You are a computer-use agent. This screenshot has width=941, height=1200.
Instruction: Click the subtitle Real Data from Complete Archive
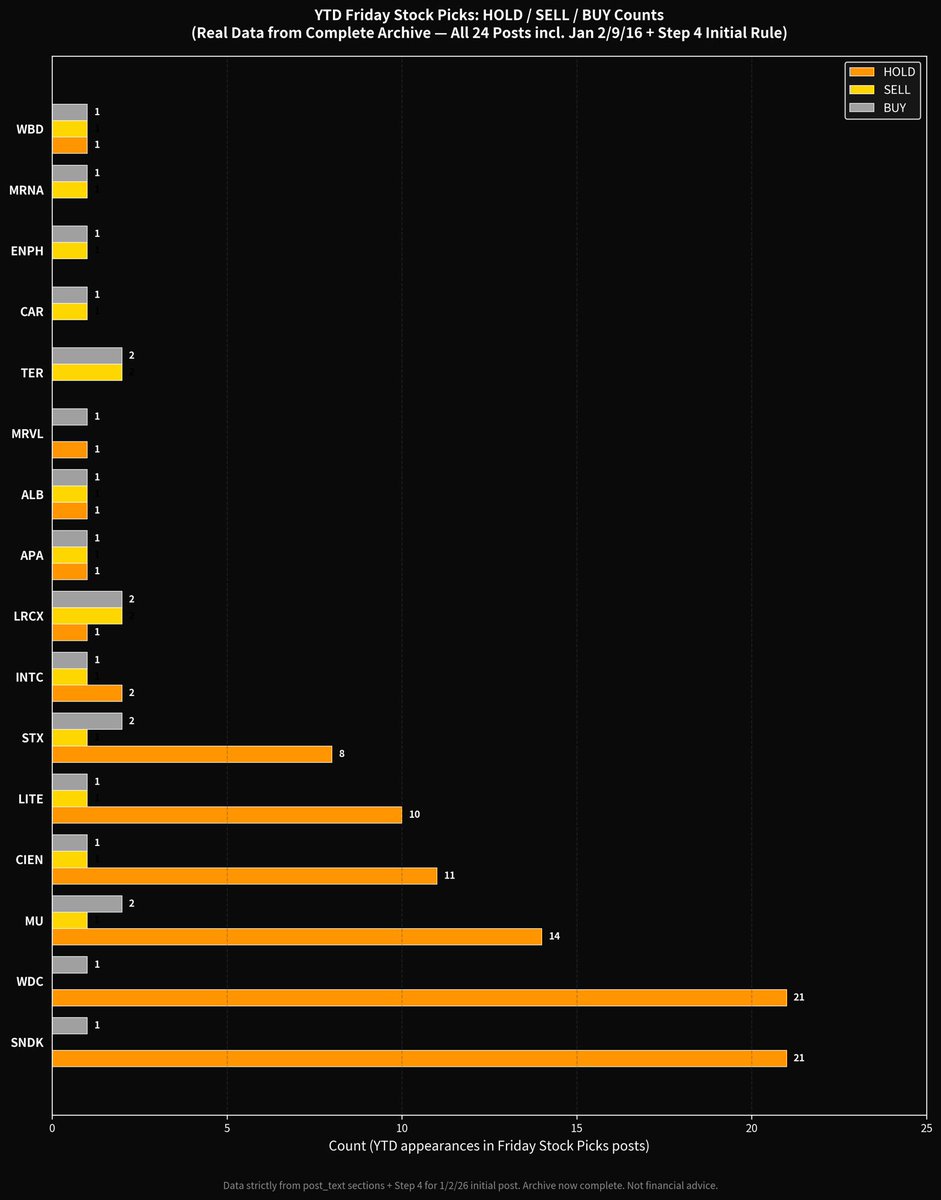pos(489,32)
